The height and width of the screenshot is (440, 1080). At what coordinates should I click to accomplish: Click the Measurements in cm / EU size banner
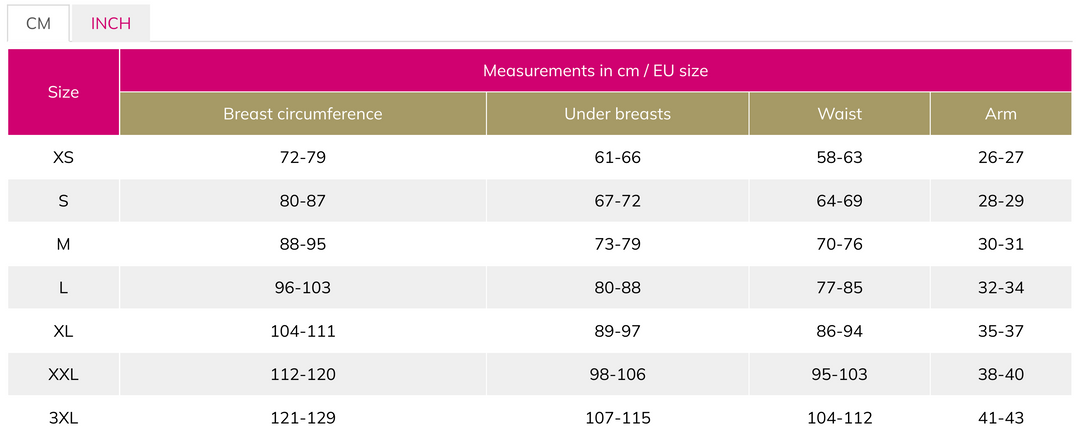point(596,70)
